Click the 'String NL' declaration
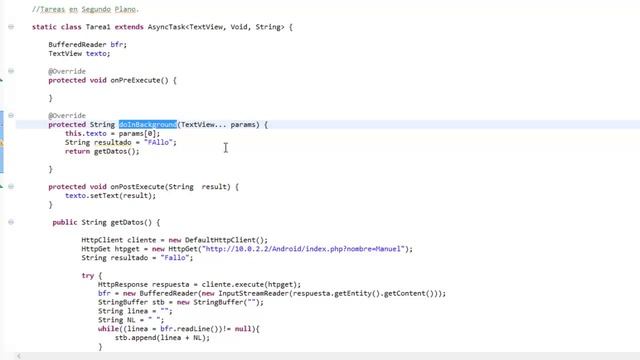The height and width of the screenshot is (360, 640). [x=116, y=320]
